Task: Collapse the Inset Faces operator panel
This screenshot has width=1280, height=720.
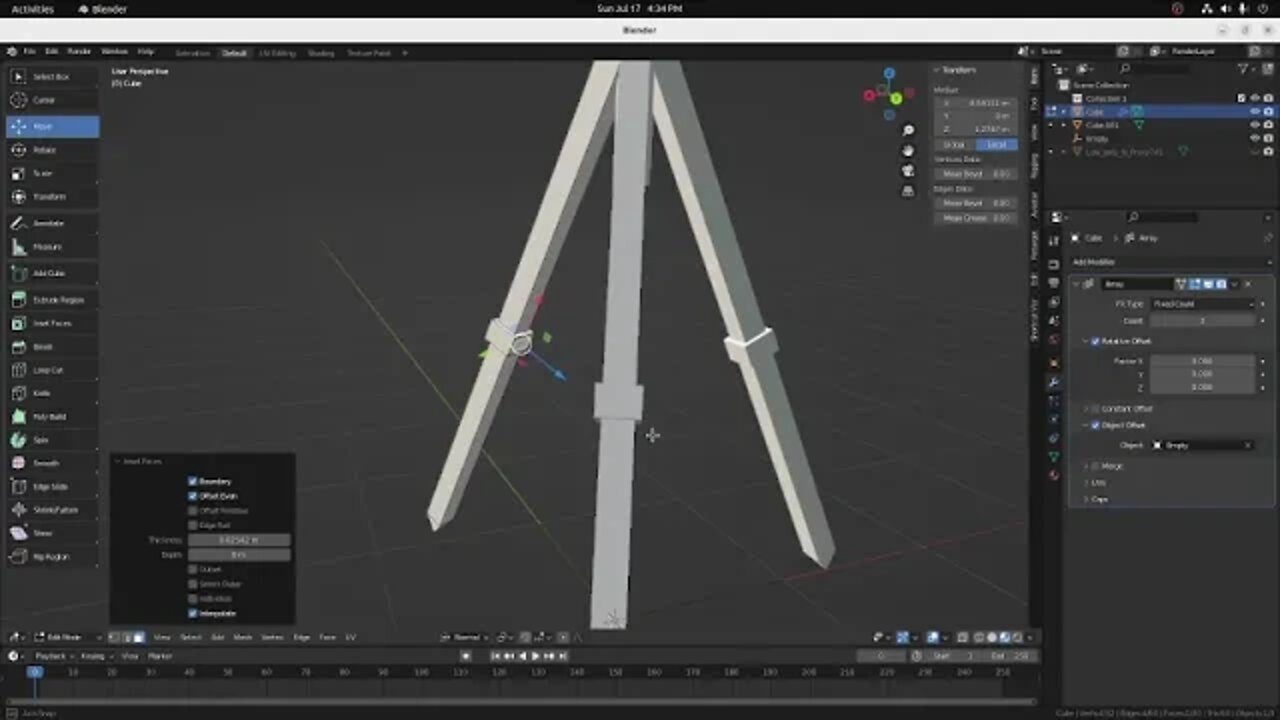Action: coord(118,461)
